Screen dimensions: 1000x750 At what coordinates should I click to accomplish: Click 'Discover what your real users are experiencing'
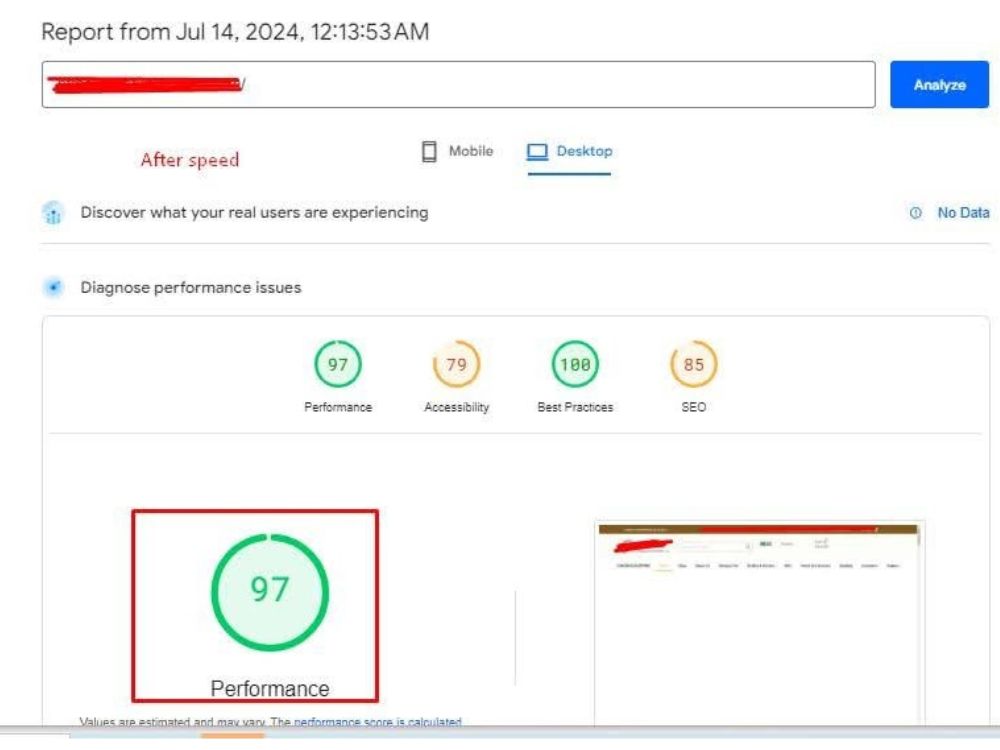tap(254, 212)
